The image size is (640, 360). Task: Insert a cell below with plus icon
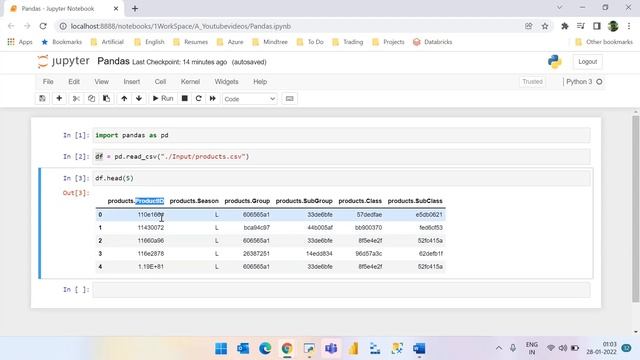[59, 98]
